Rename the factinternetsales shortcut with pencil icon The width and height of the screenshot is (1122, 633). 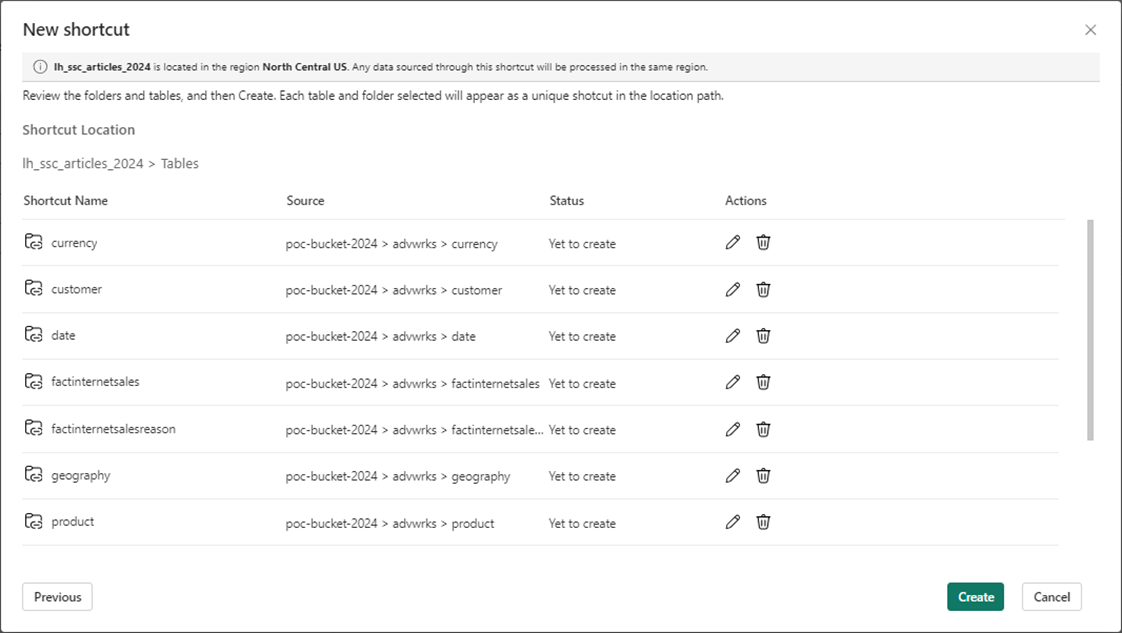pos(733,382)
